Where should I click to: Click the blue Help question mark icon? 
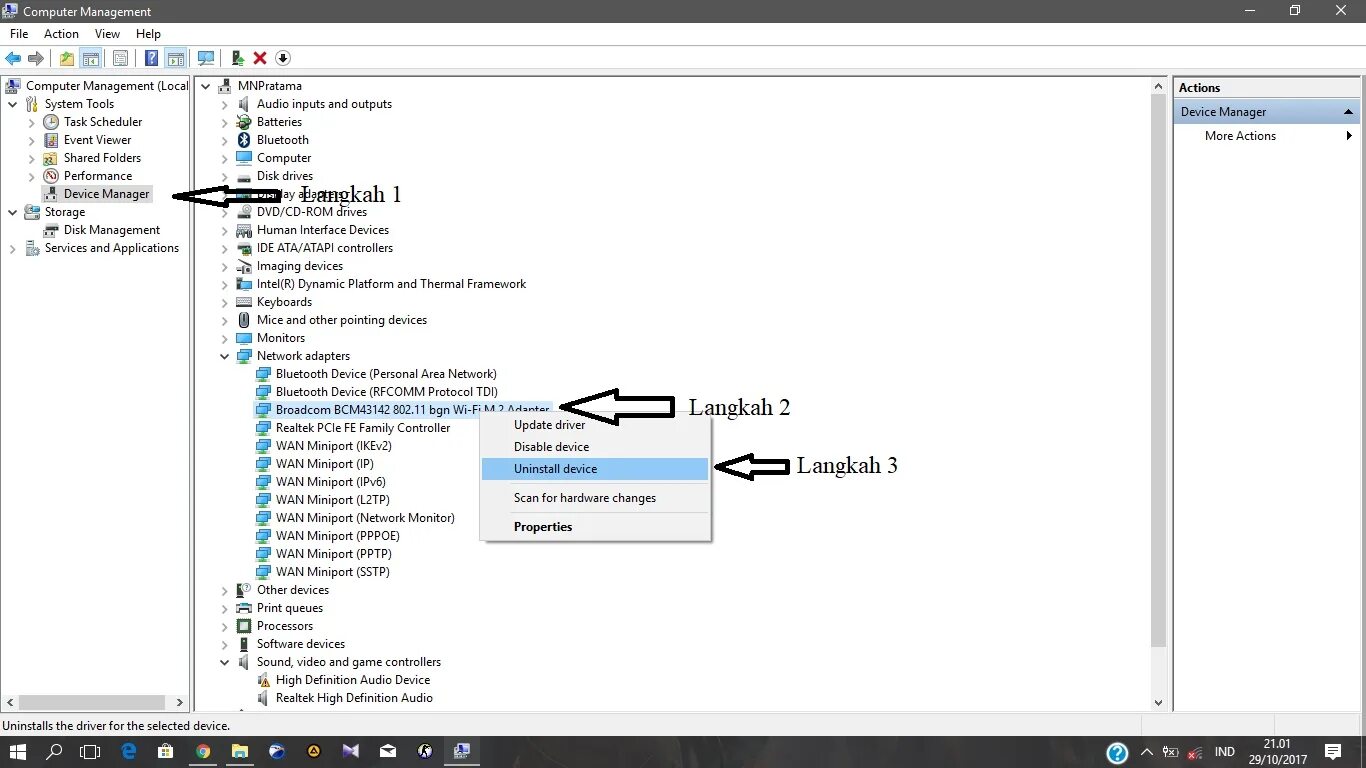152,58
